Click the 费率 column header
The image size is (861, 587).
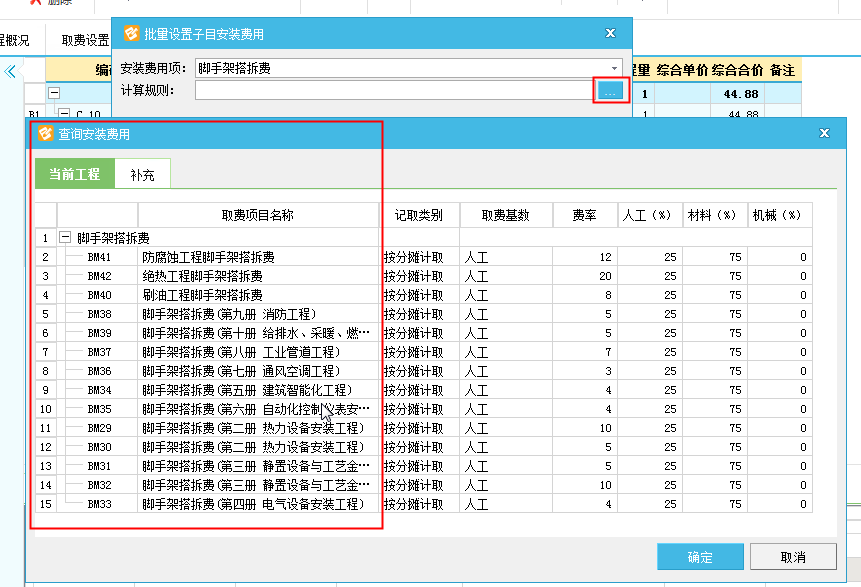pyautogui.click(x=584, y=215)
